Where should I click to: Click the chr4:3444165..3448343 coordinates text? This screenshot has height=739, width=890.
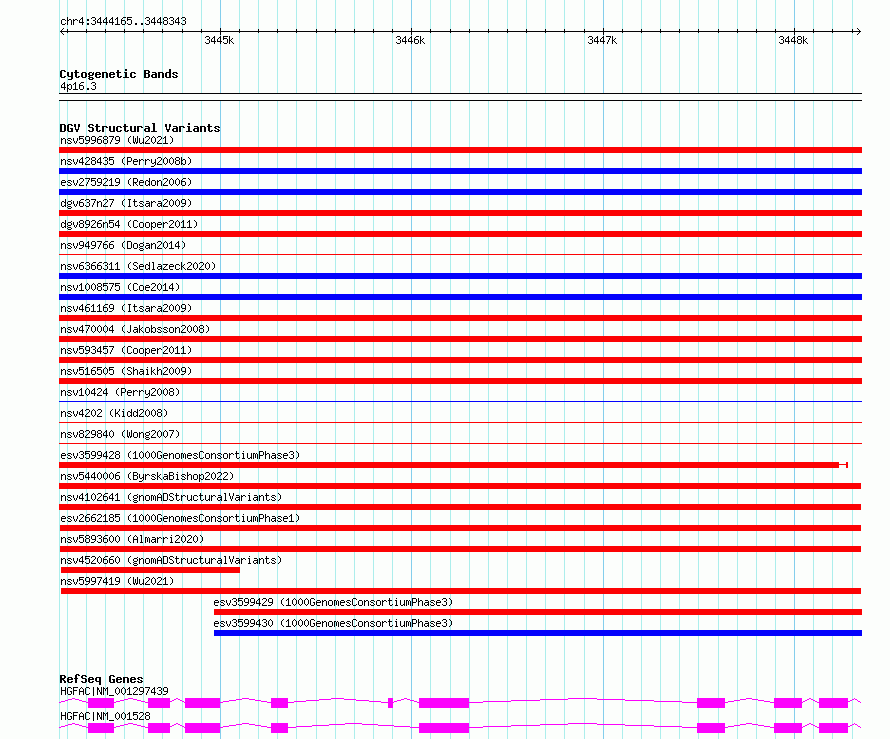click(123, 22)
